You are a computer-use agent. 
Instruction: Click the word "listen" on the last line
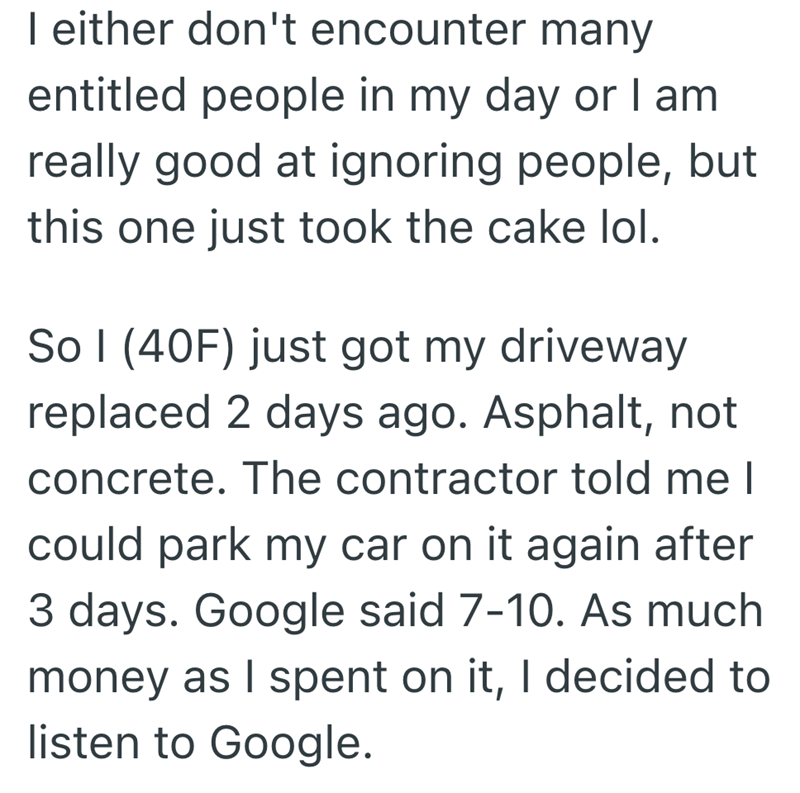click(x=75, y=745)
